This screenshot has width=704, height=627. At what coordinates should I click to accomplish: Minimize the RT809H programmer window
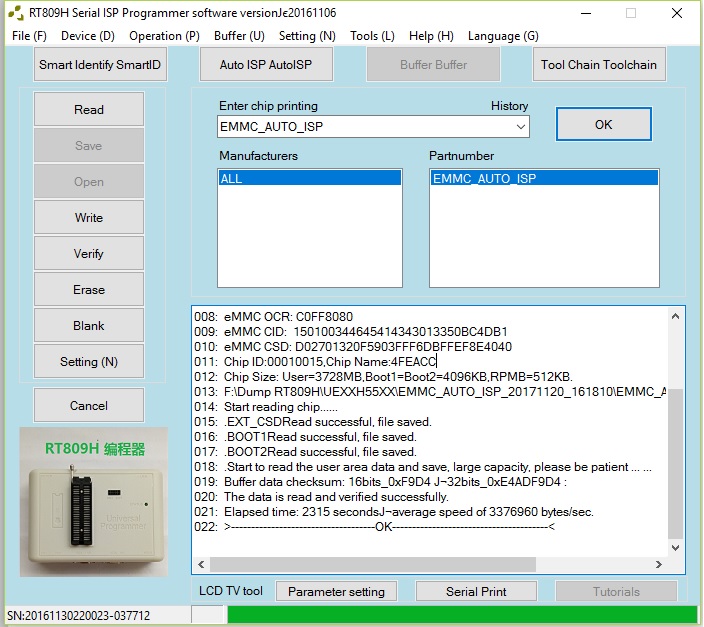tap(586, 13)
